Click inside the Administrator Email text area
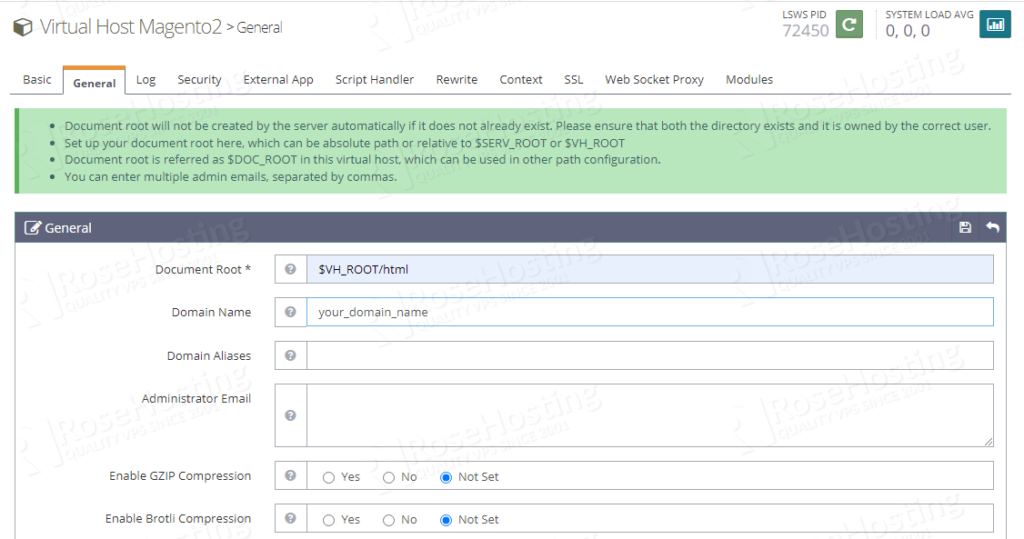1024x539 pixels. [649, 415]
